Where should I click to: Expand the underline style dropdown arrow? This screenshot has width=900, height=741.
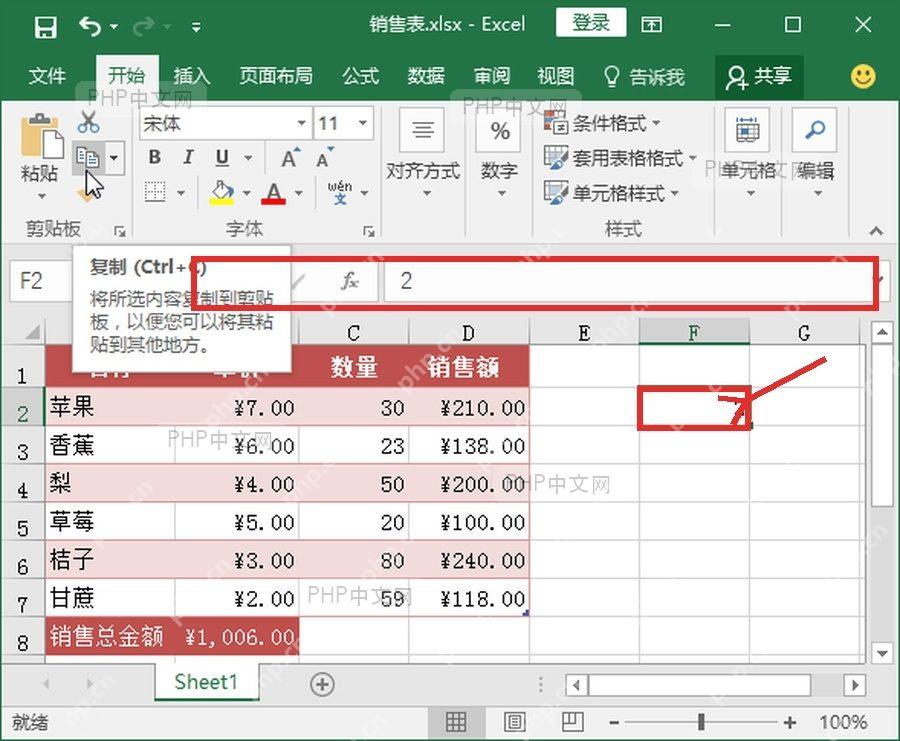click(248, 157)
